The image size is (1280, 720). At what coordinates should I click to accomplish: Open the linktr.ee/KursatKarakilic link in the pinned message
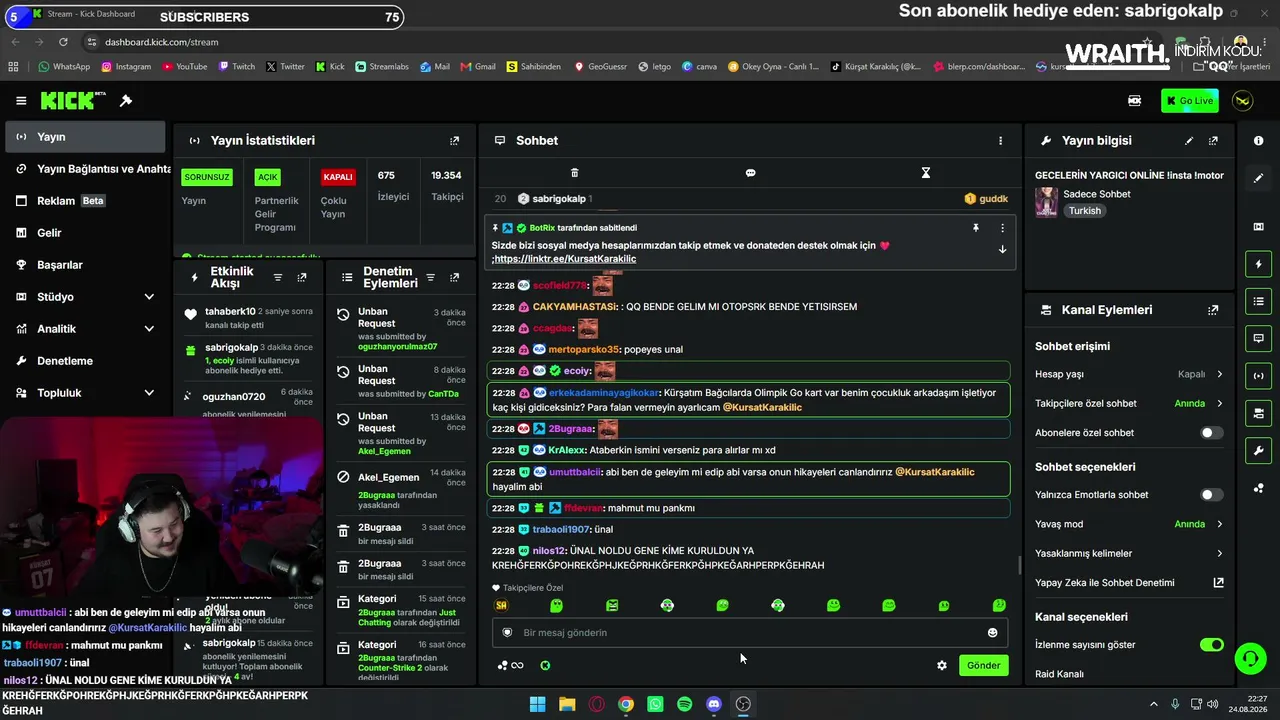(x=565, y=259)
